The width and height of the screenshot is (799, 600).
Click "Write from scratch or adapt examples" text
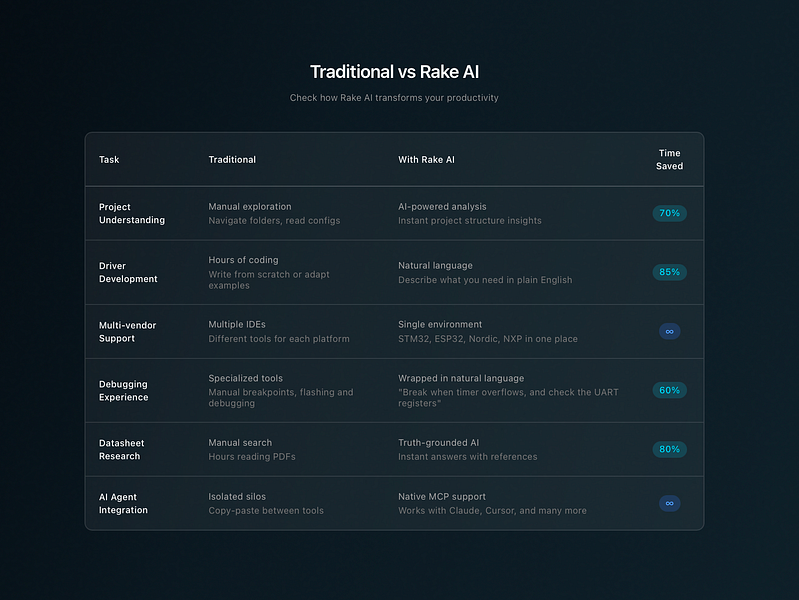269,280
